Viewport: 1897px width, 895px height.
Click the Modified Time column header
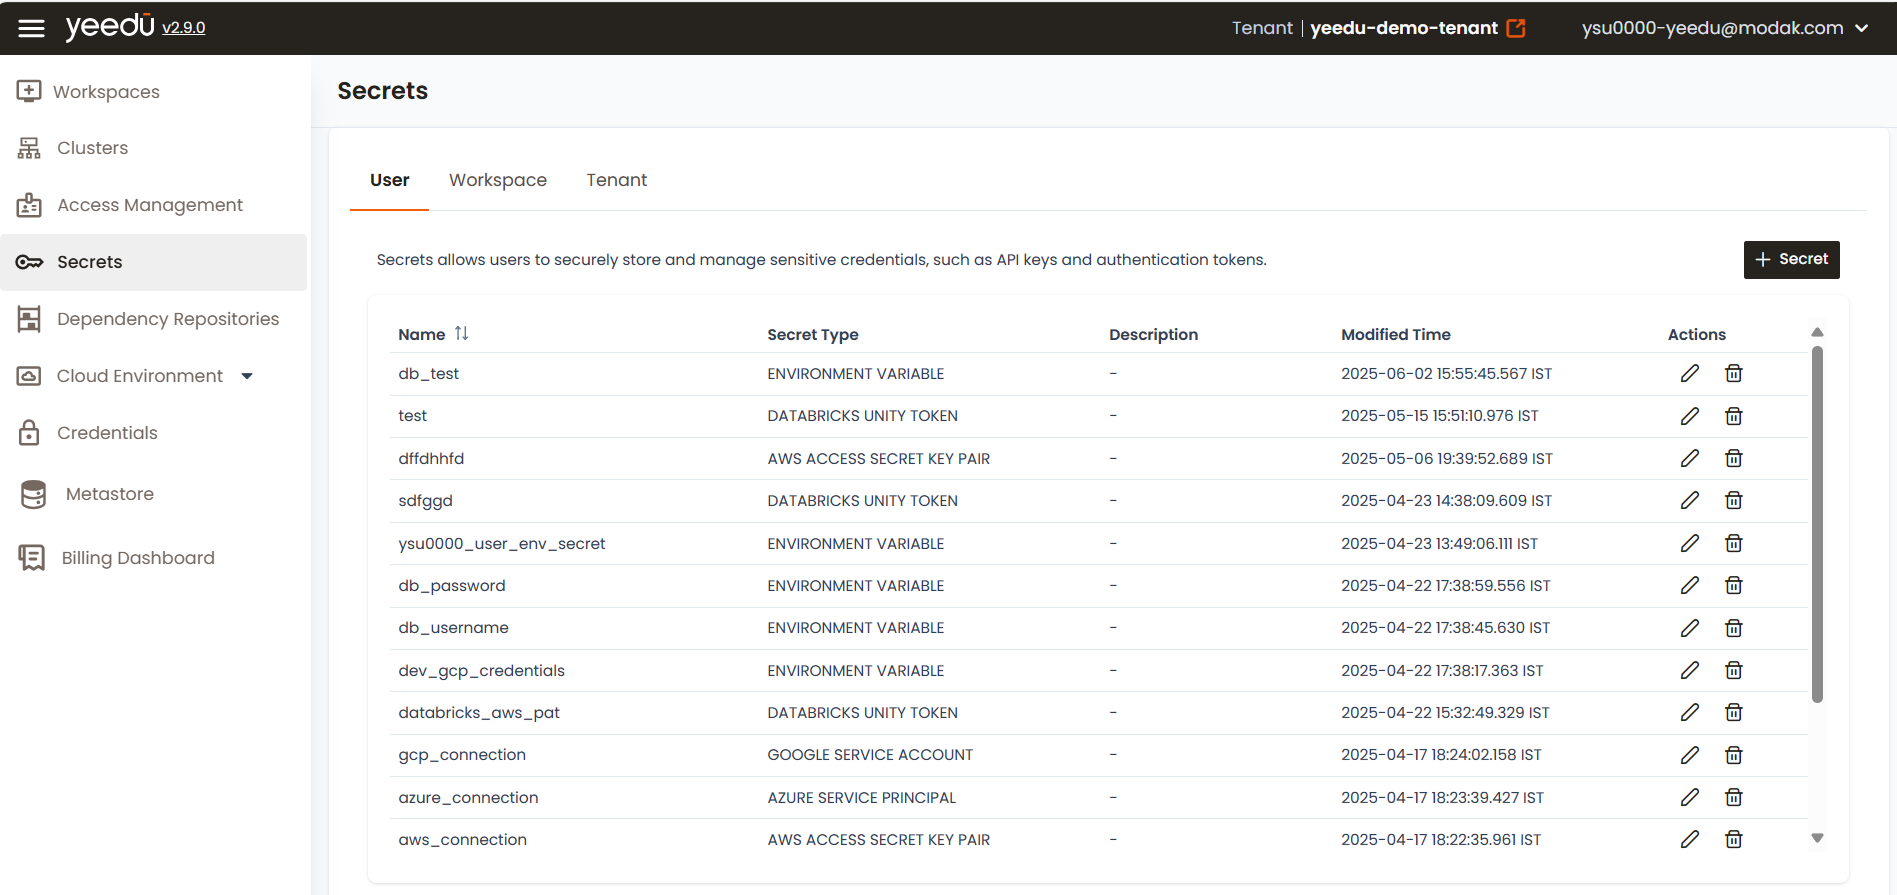click(x=1396, y=335)
